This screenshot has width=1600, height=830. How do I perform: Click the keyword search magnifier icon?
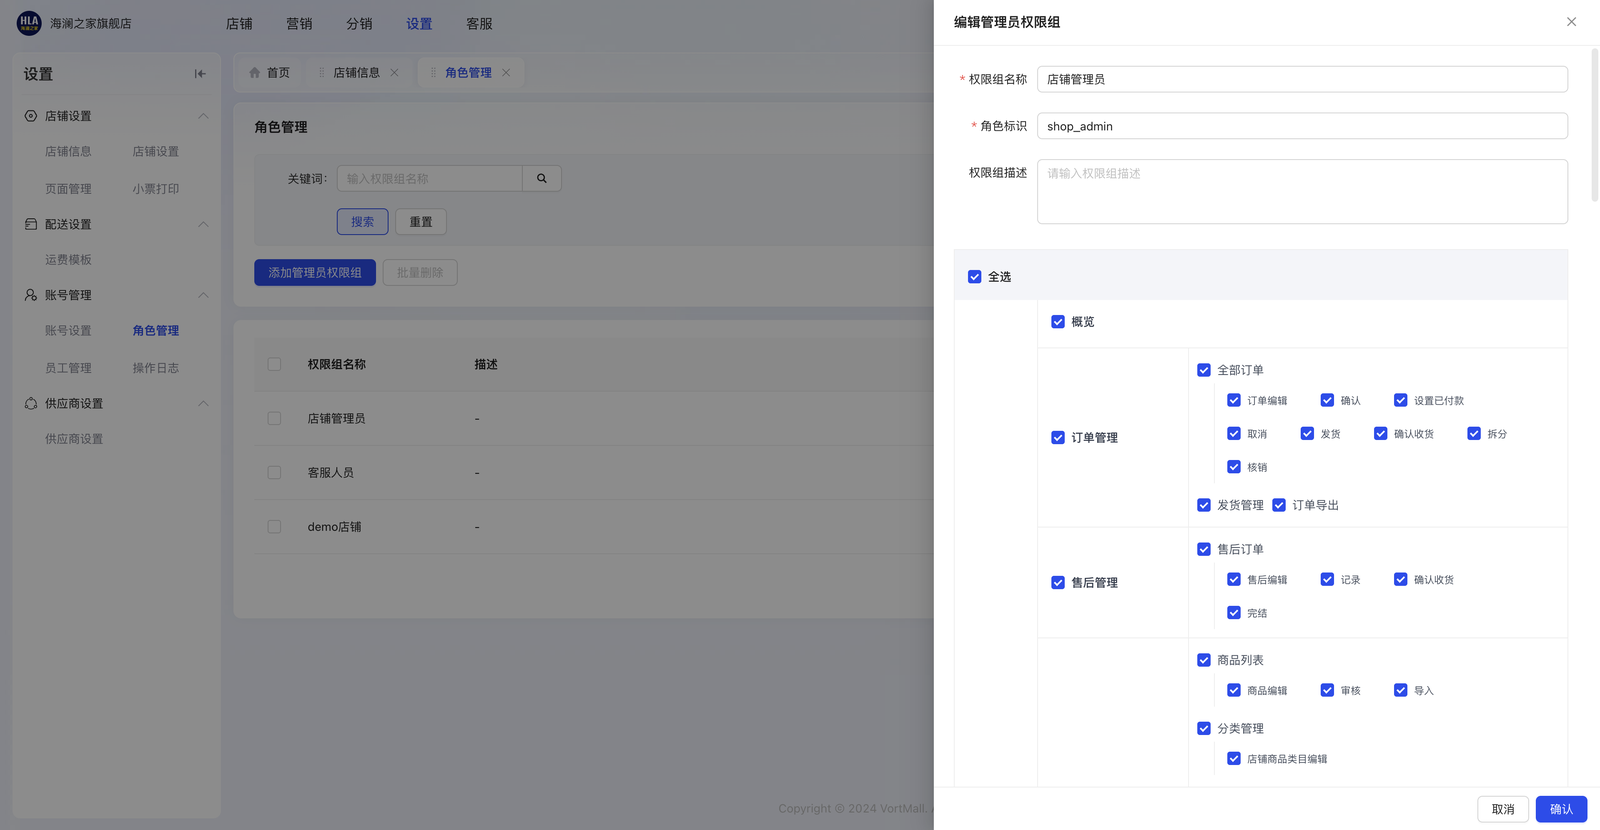point(542,179)
